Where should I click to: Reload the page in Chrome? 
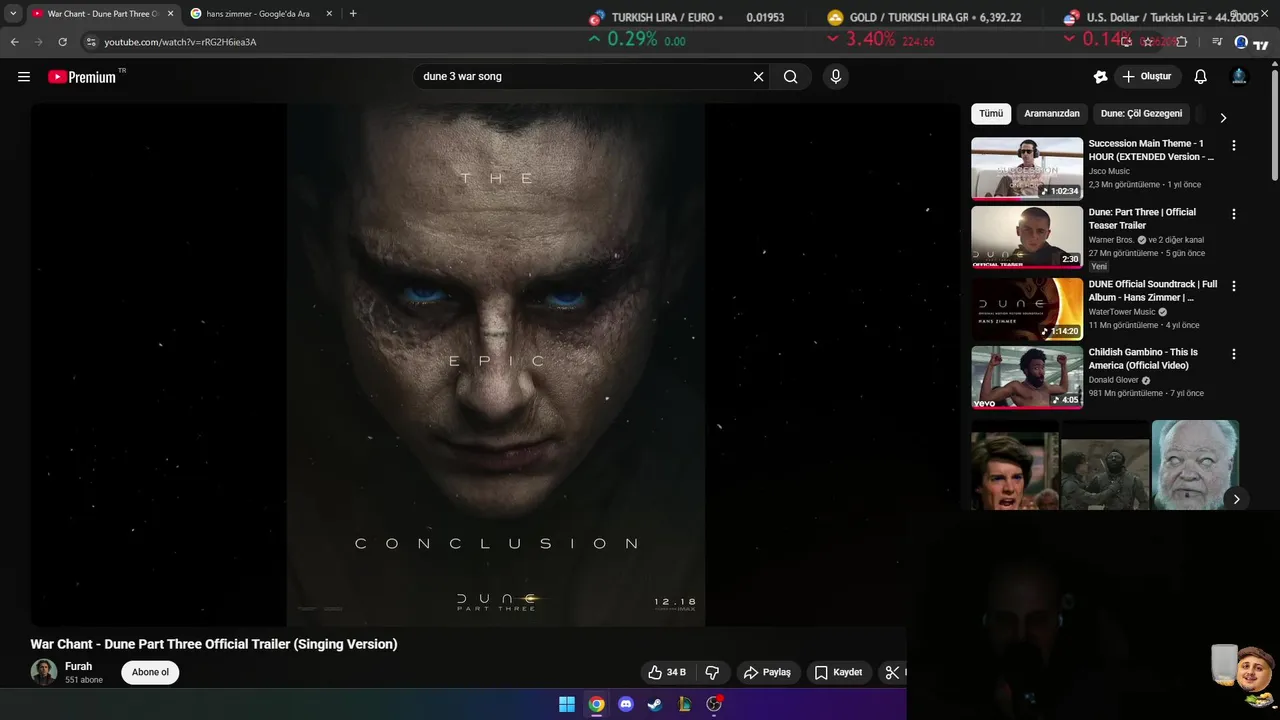[x=63, y=42]
